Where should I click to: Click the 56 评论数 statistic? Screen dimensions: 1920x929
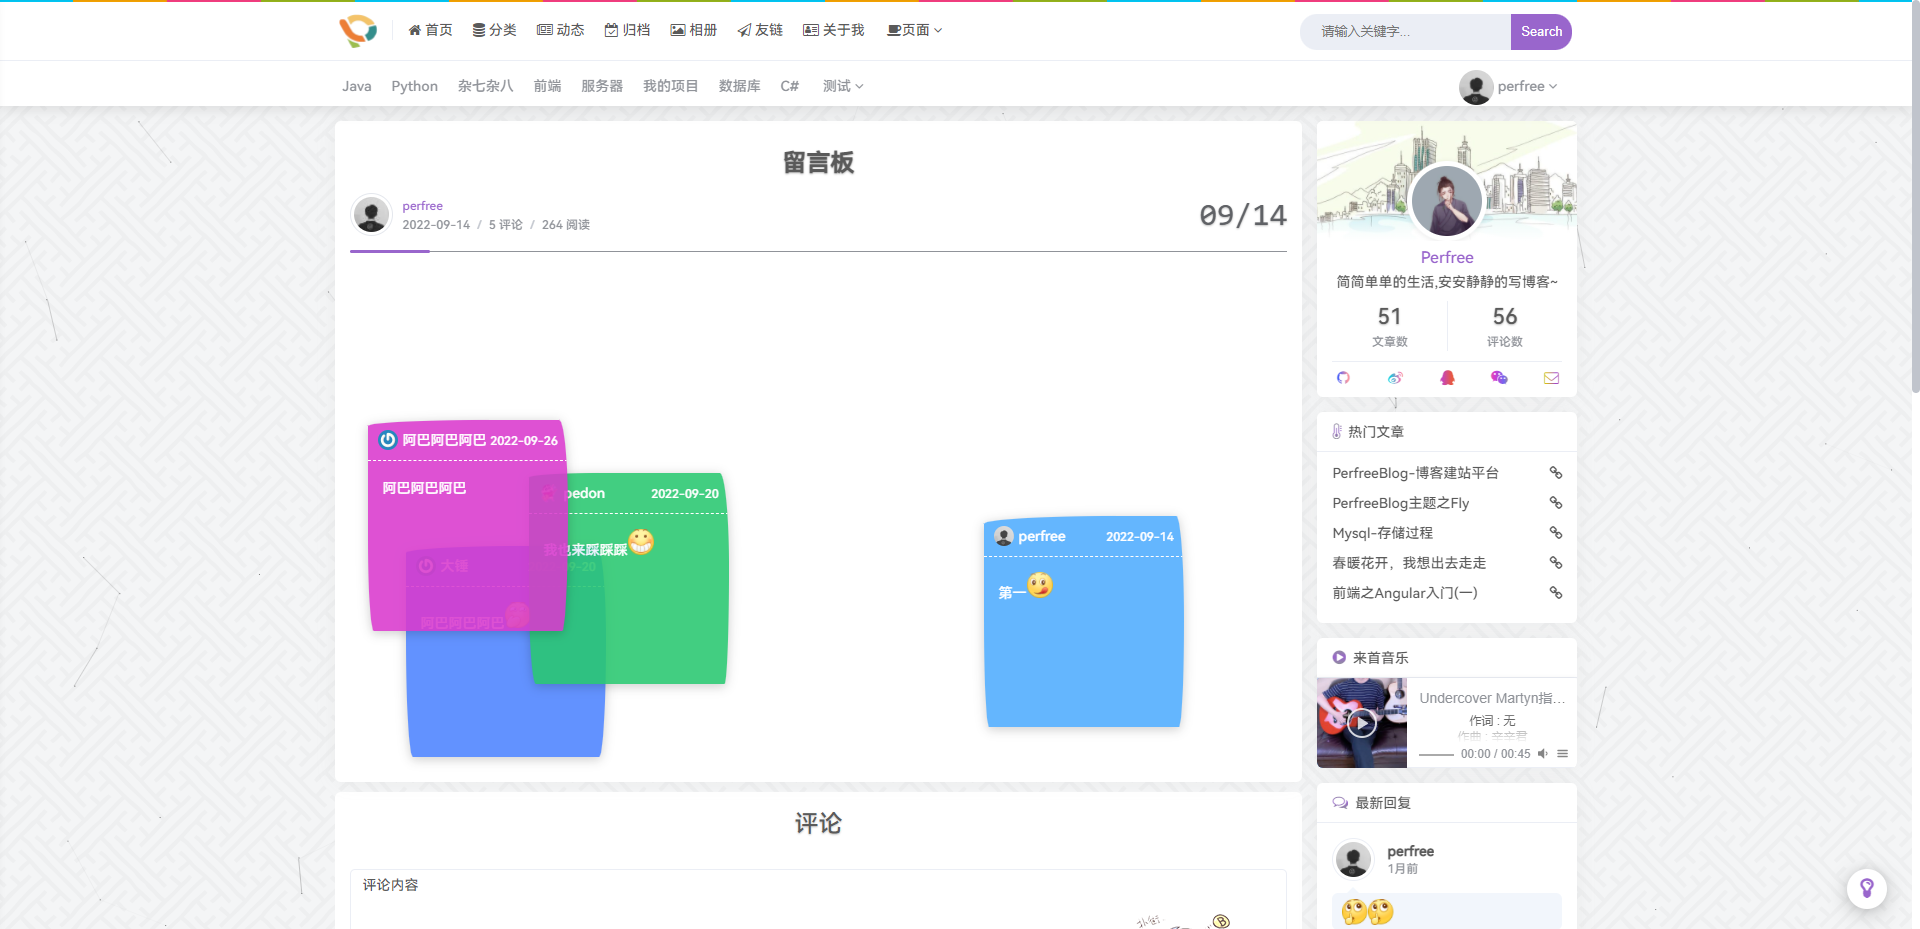click(1505, 326)
